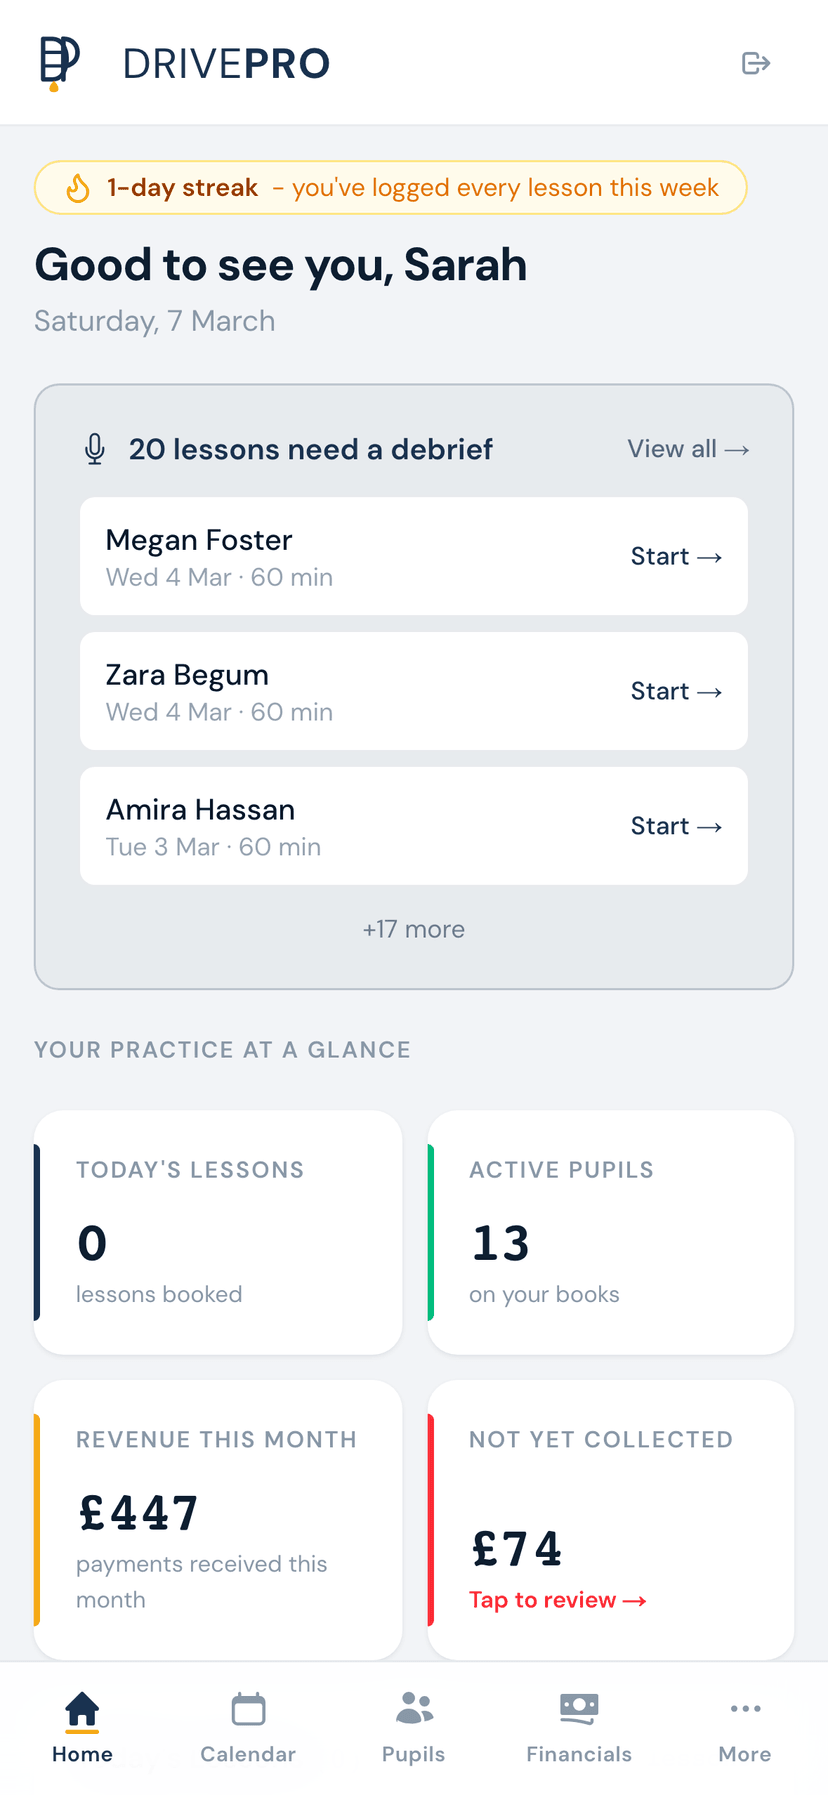The height and width of the screenshot is (1795, 828).
Task: Expand the +17 more lessons list
Action: (x=413, y=929)
